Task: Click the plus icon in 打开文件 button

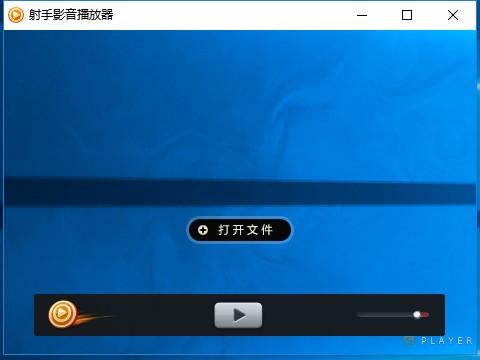Action: coord(203,230)
